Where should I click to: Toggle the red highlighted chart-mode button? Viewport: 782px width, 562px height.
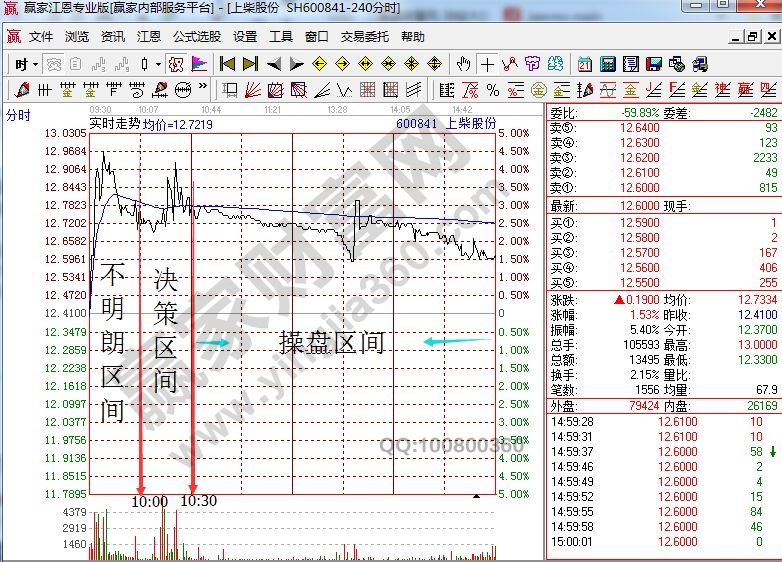pyautogui.click(x=176, y=64)
